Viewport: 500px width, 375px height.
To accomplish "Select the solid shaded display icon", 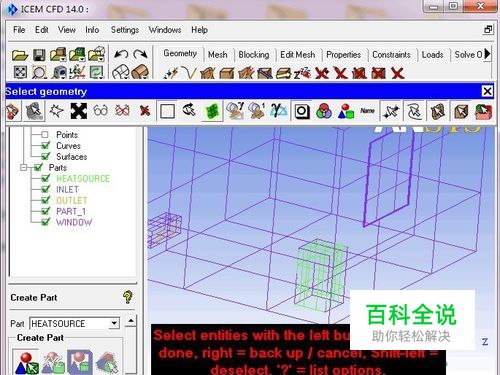I will [x=140, y=72].
